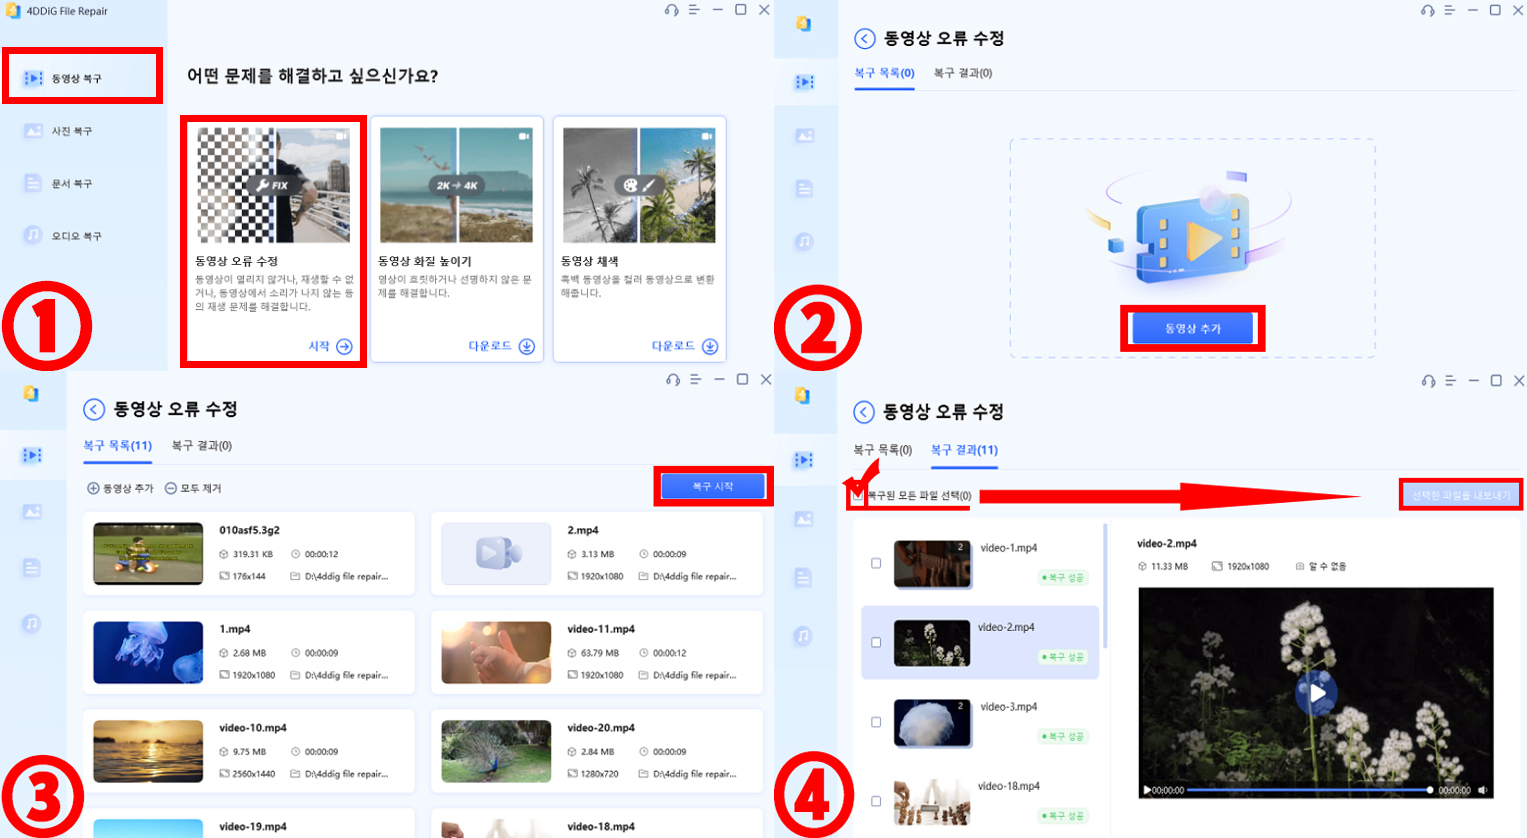Open the 동영상 오류 수정 card thumbnail

[x=273, y=185]
